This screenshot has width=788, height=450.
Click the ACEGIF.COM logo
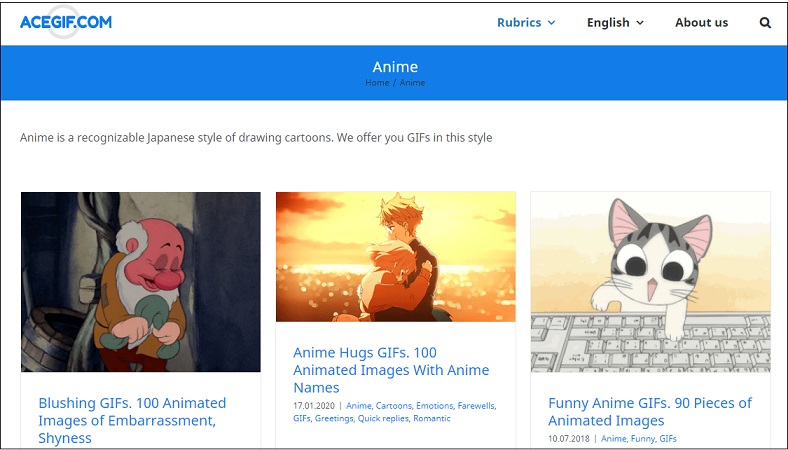(66, 22)
